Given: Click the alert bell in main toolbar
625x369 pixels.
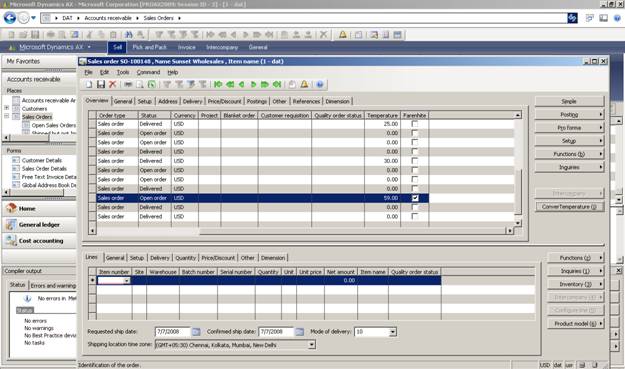Looking at the screenshot, I should pos(342,35).
